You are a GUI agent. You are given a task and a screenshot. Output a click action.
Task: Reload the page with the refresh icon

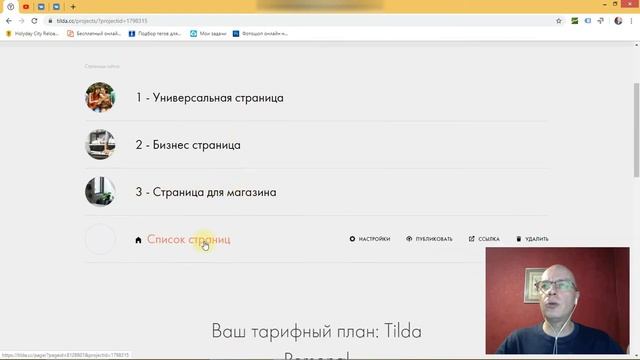[x=34, y=21]
